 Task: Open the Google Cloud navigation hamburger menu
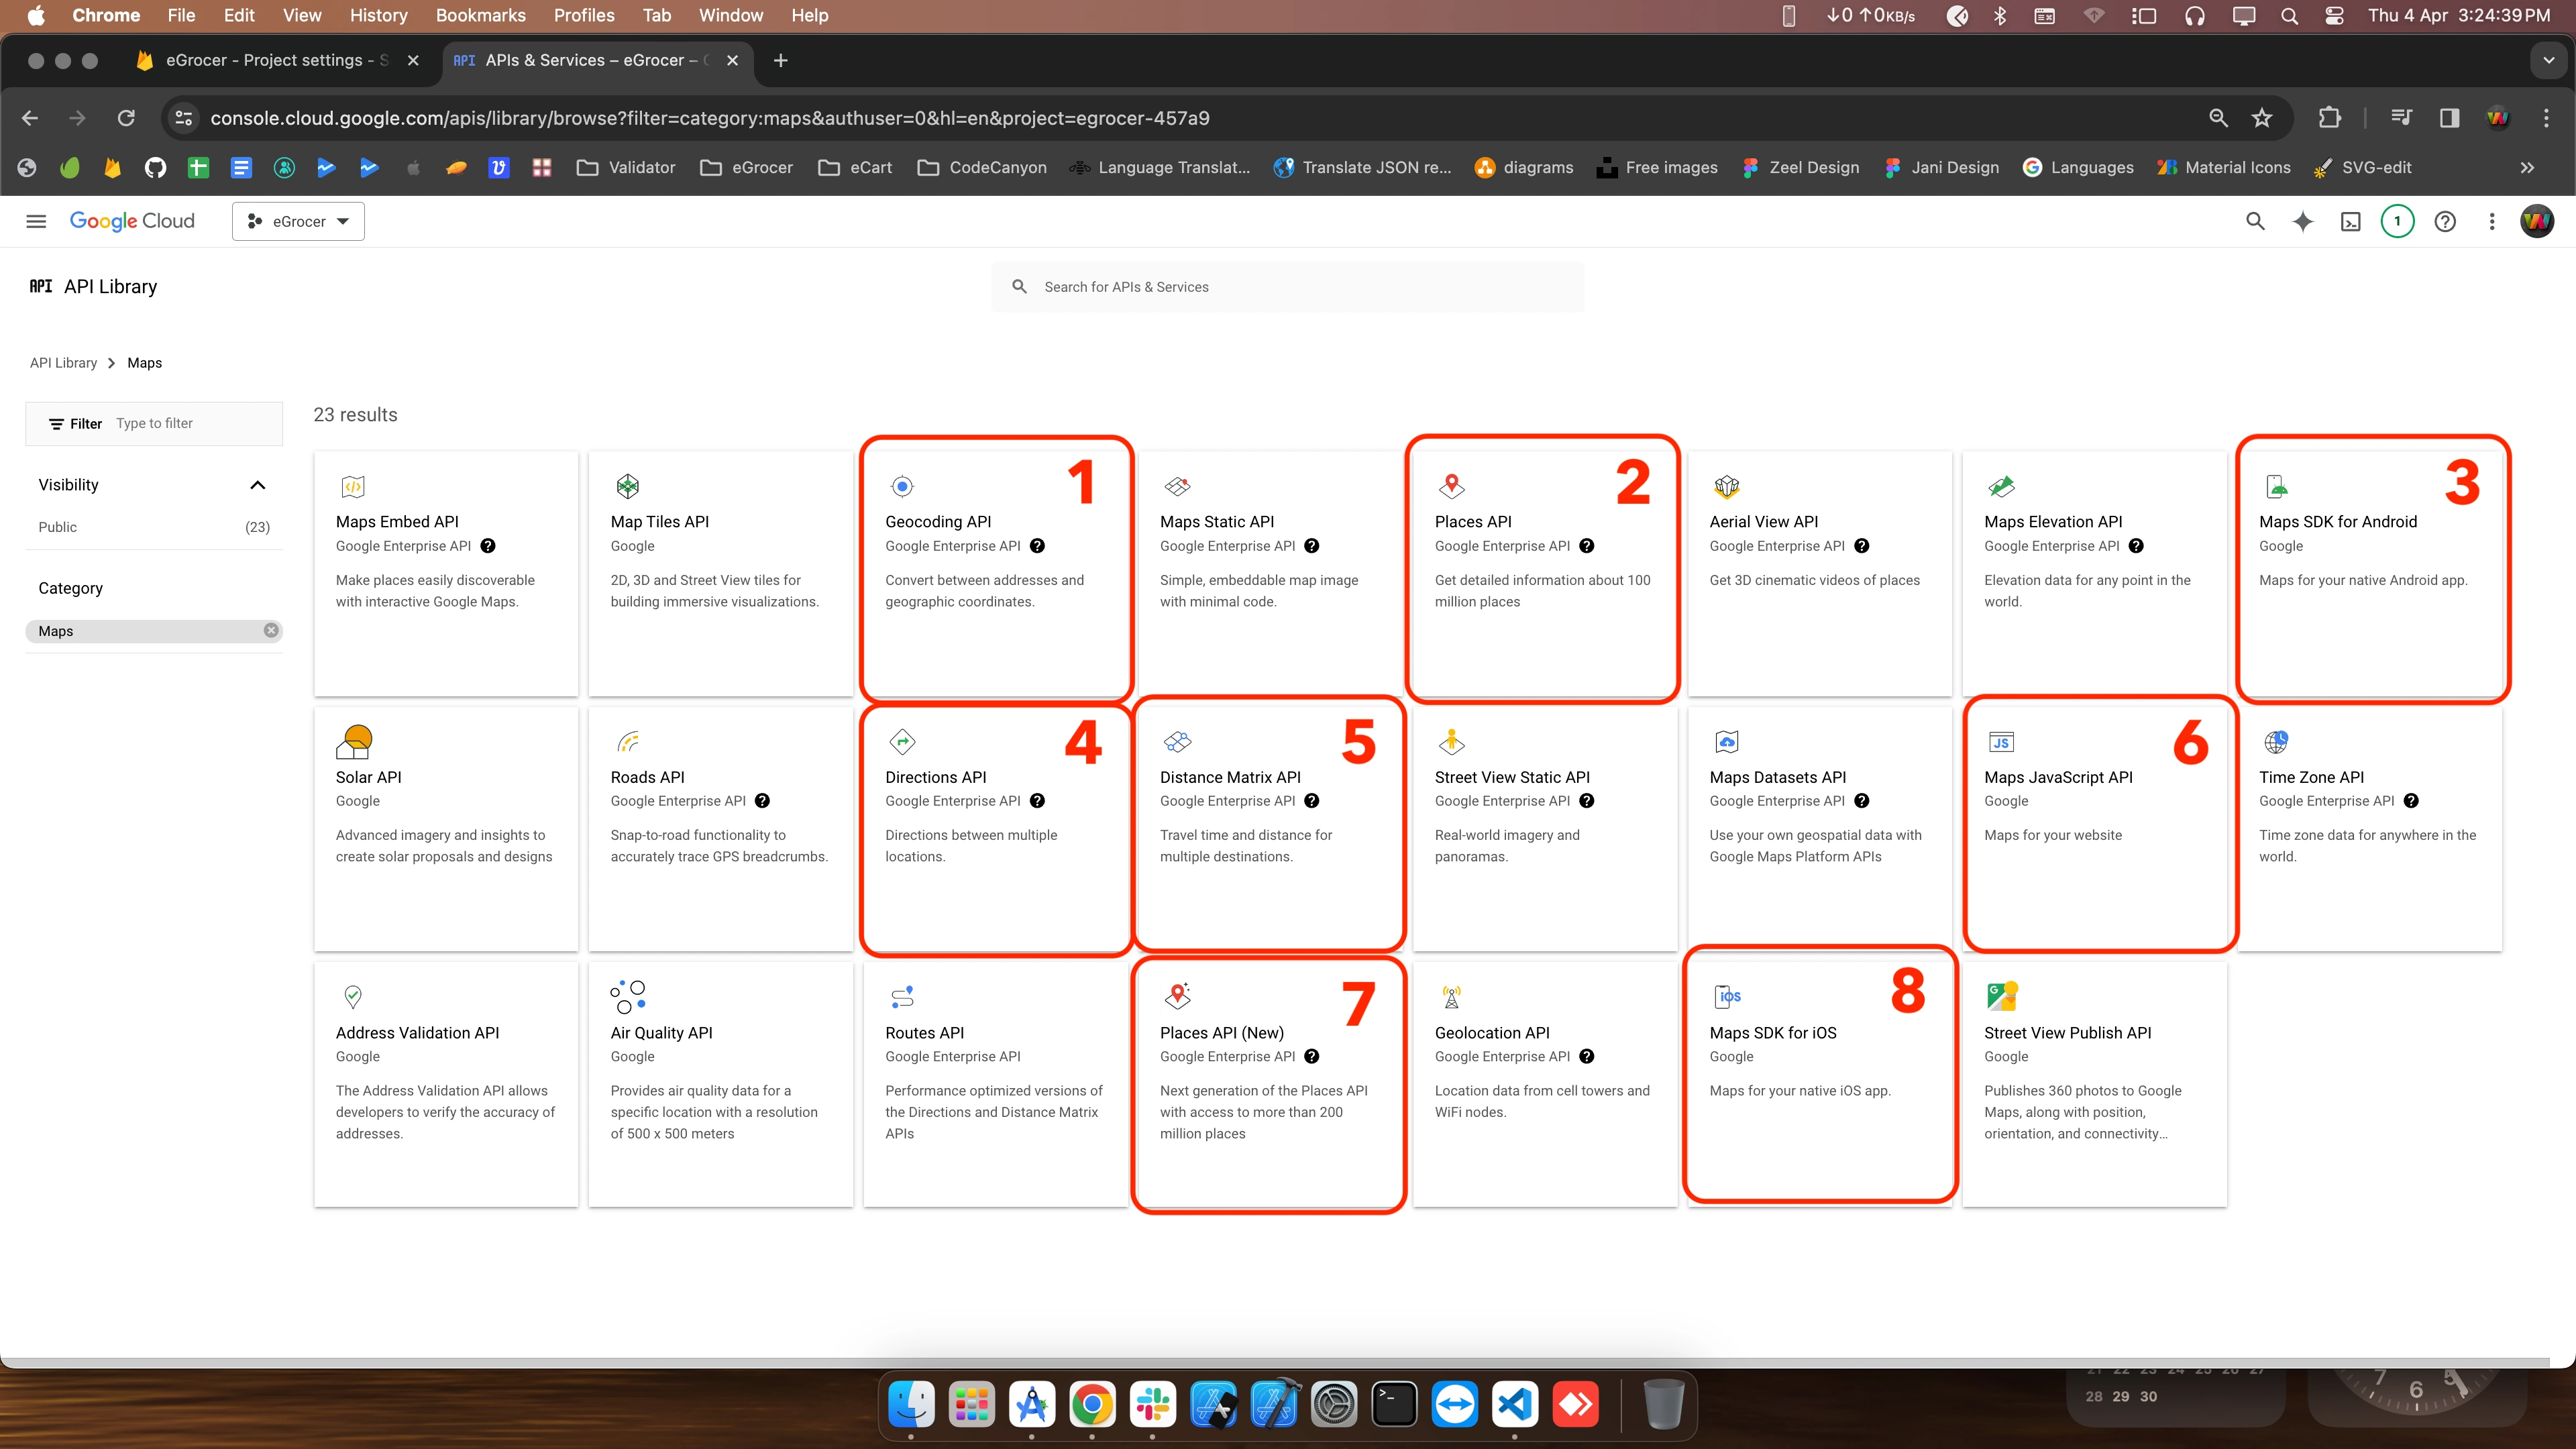(36, 221)
